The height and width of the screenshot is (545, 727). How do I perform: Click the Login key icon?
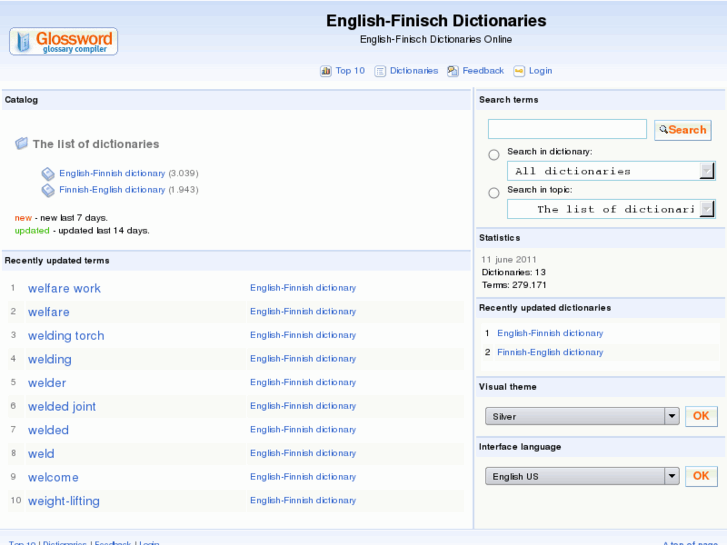pos(519,71)
